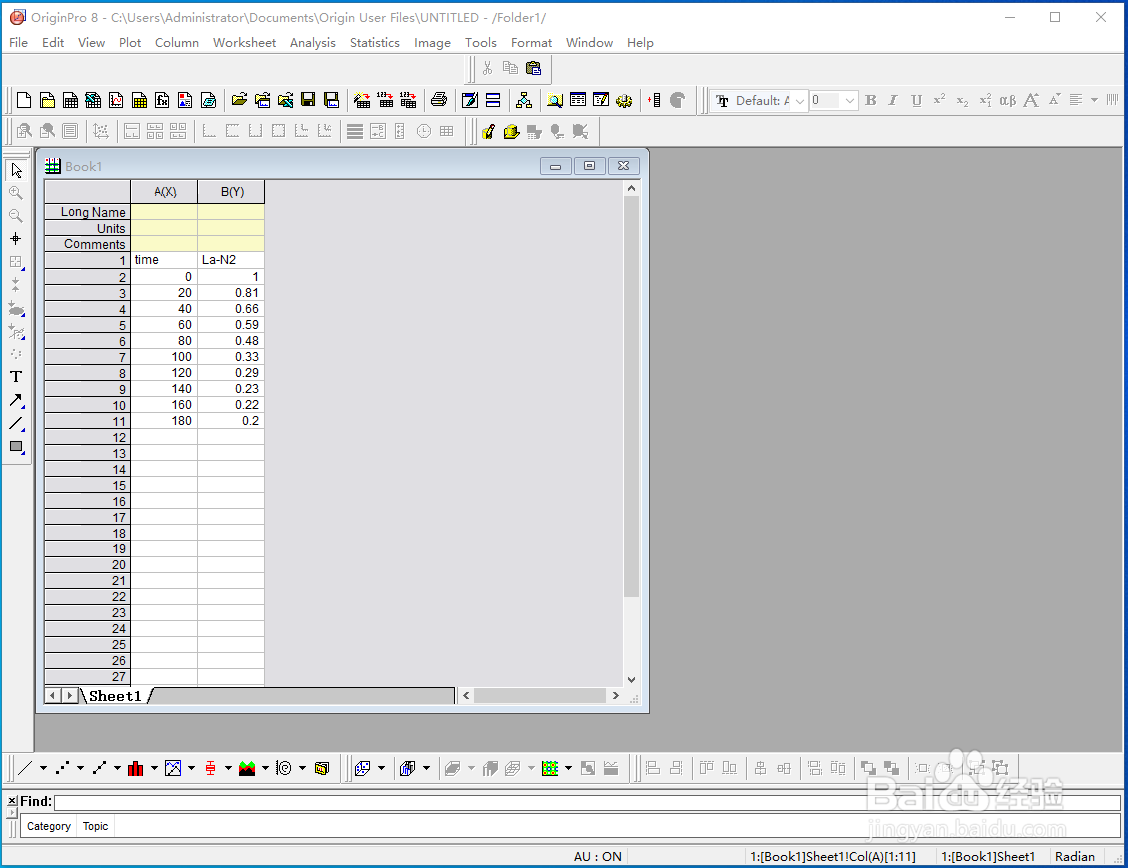Click the Book1 vertical scrollbar down arrow

631,679
